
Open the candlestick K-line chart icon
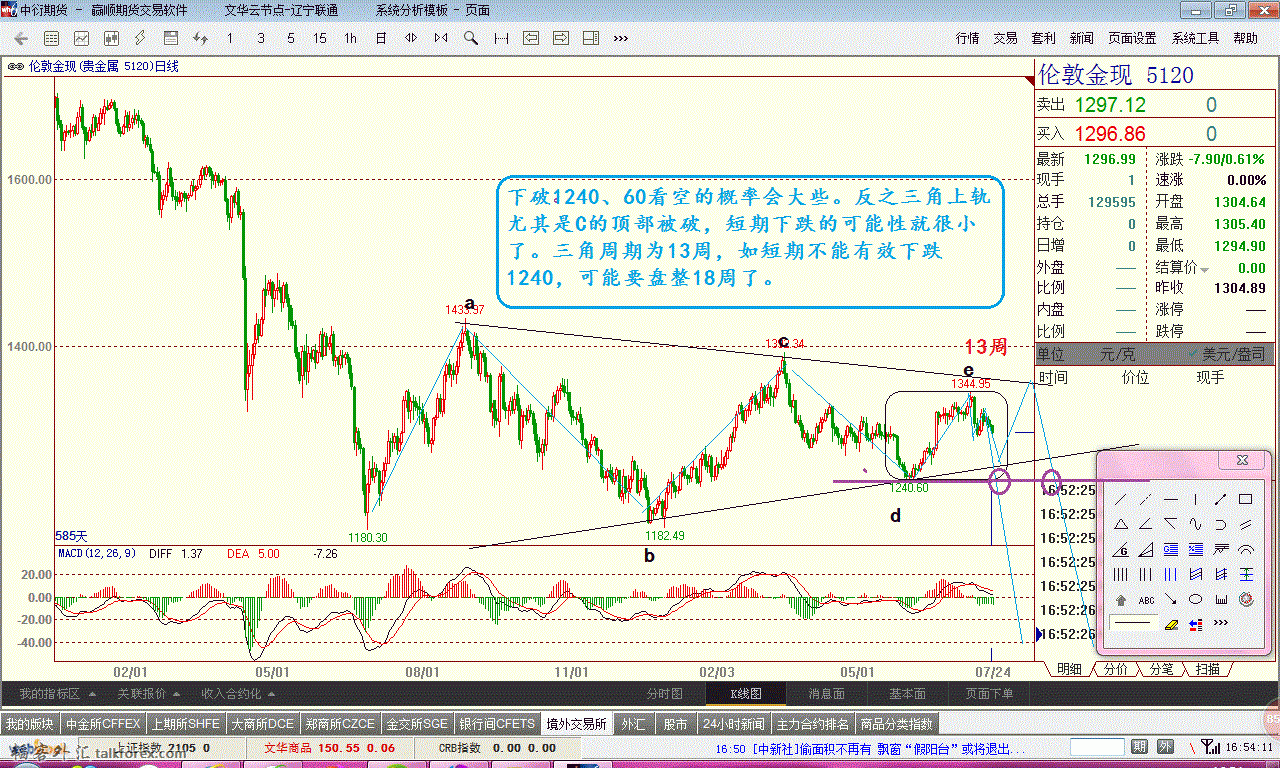111,38
